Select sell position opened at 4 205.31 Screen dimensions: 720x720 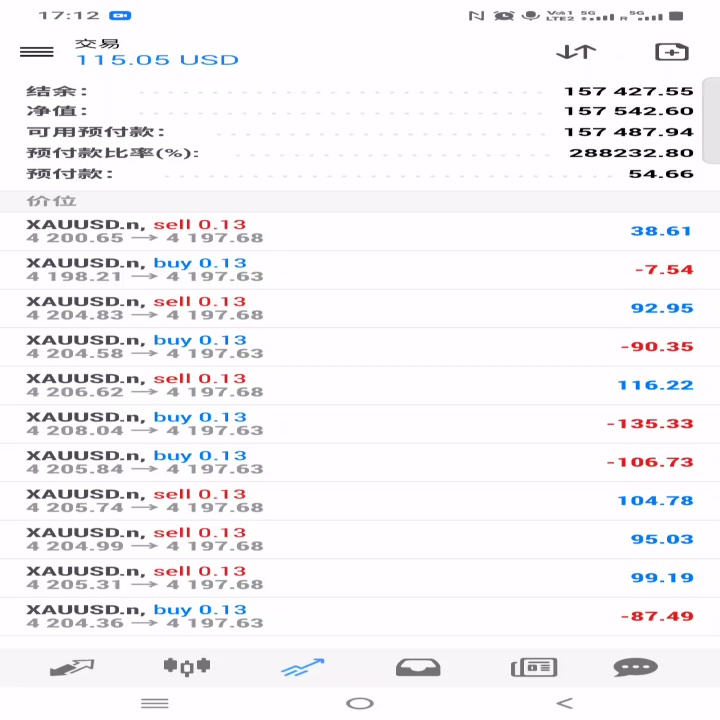point(360,579)
